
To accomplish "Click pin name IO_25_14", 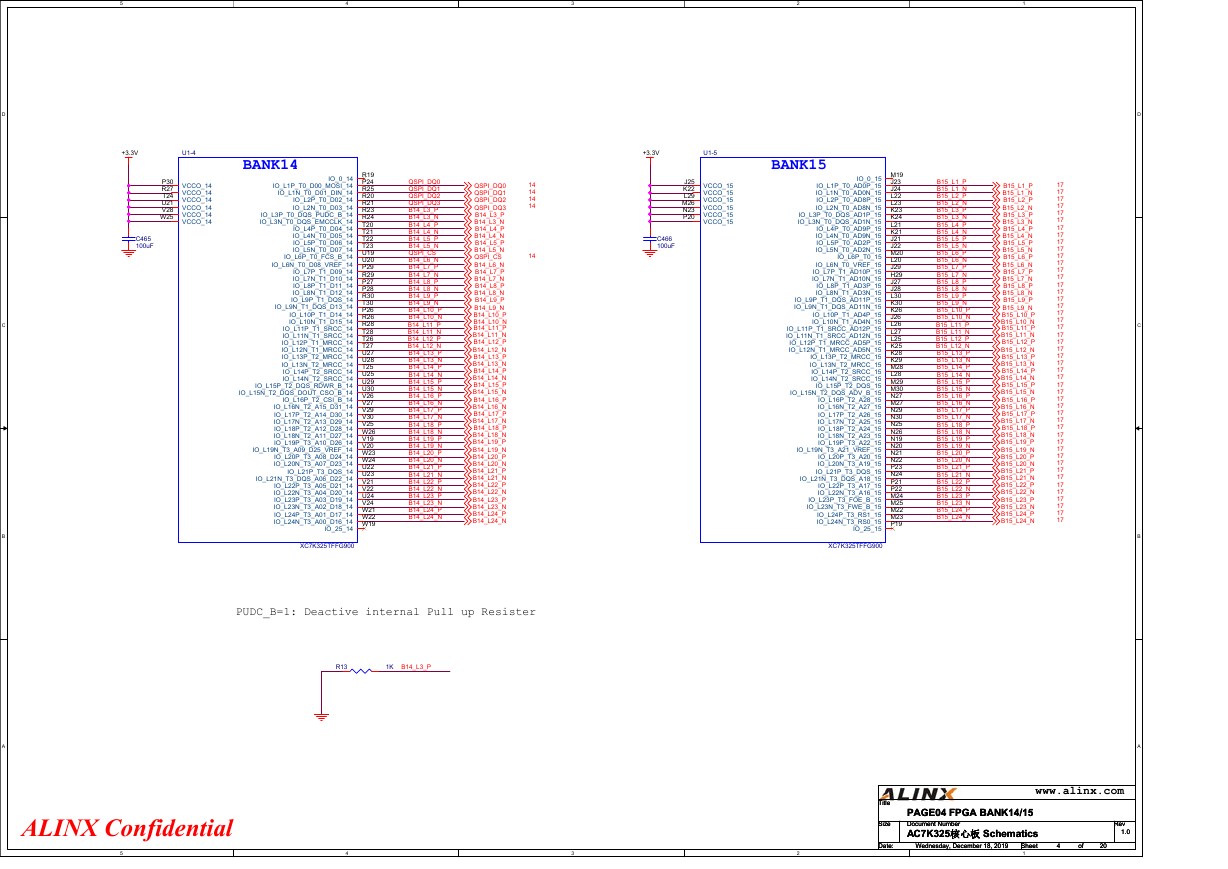I will pos(339,528).
